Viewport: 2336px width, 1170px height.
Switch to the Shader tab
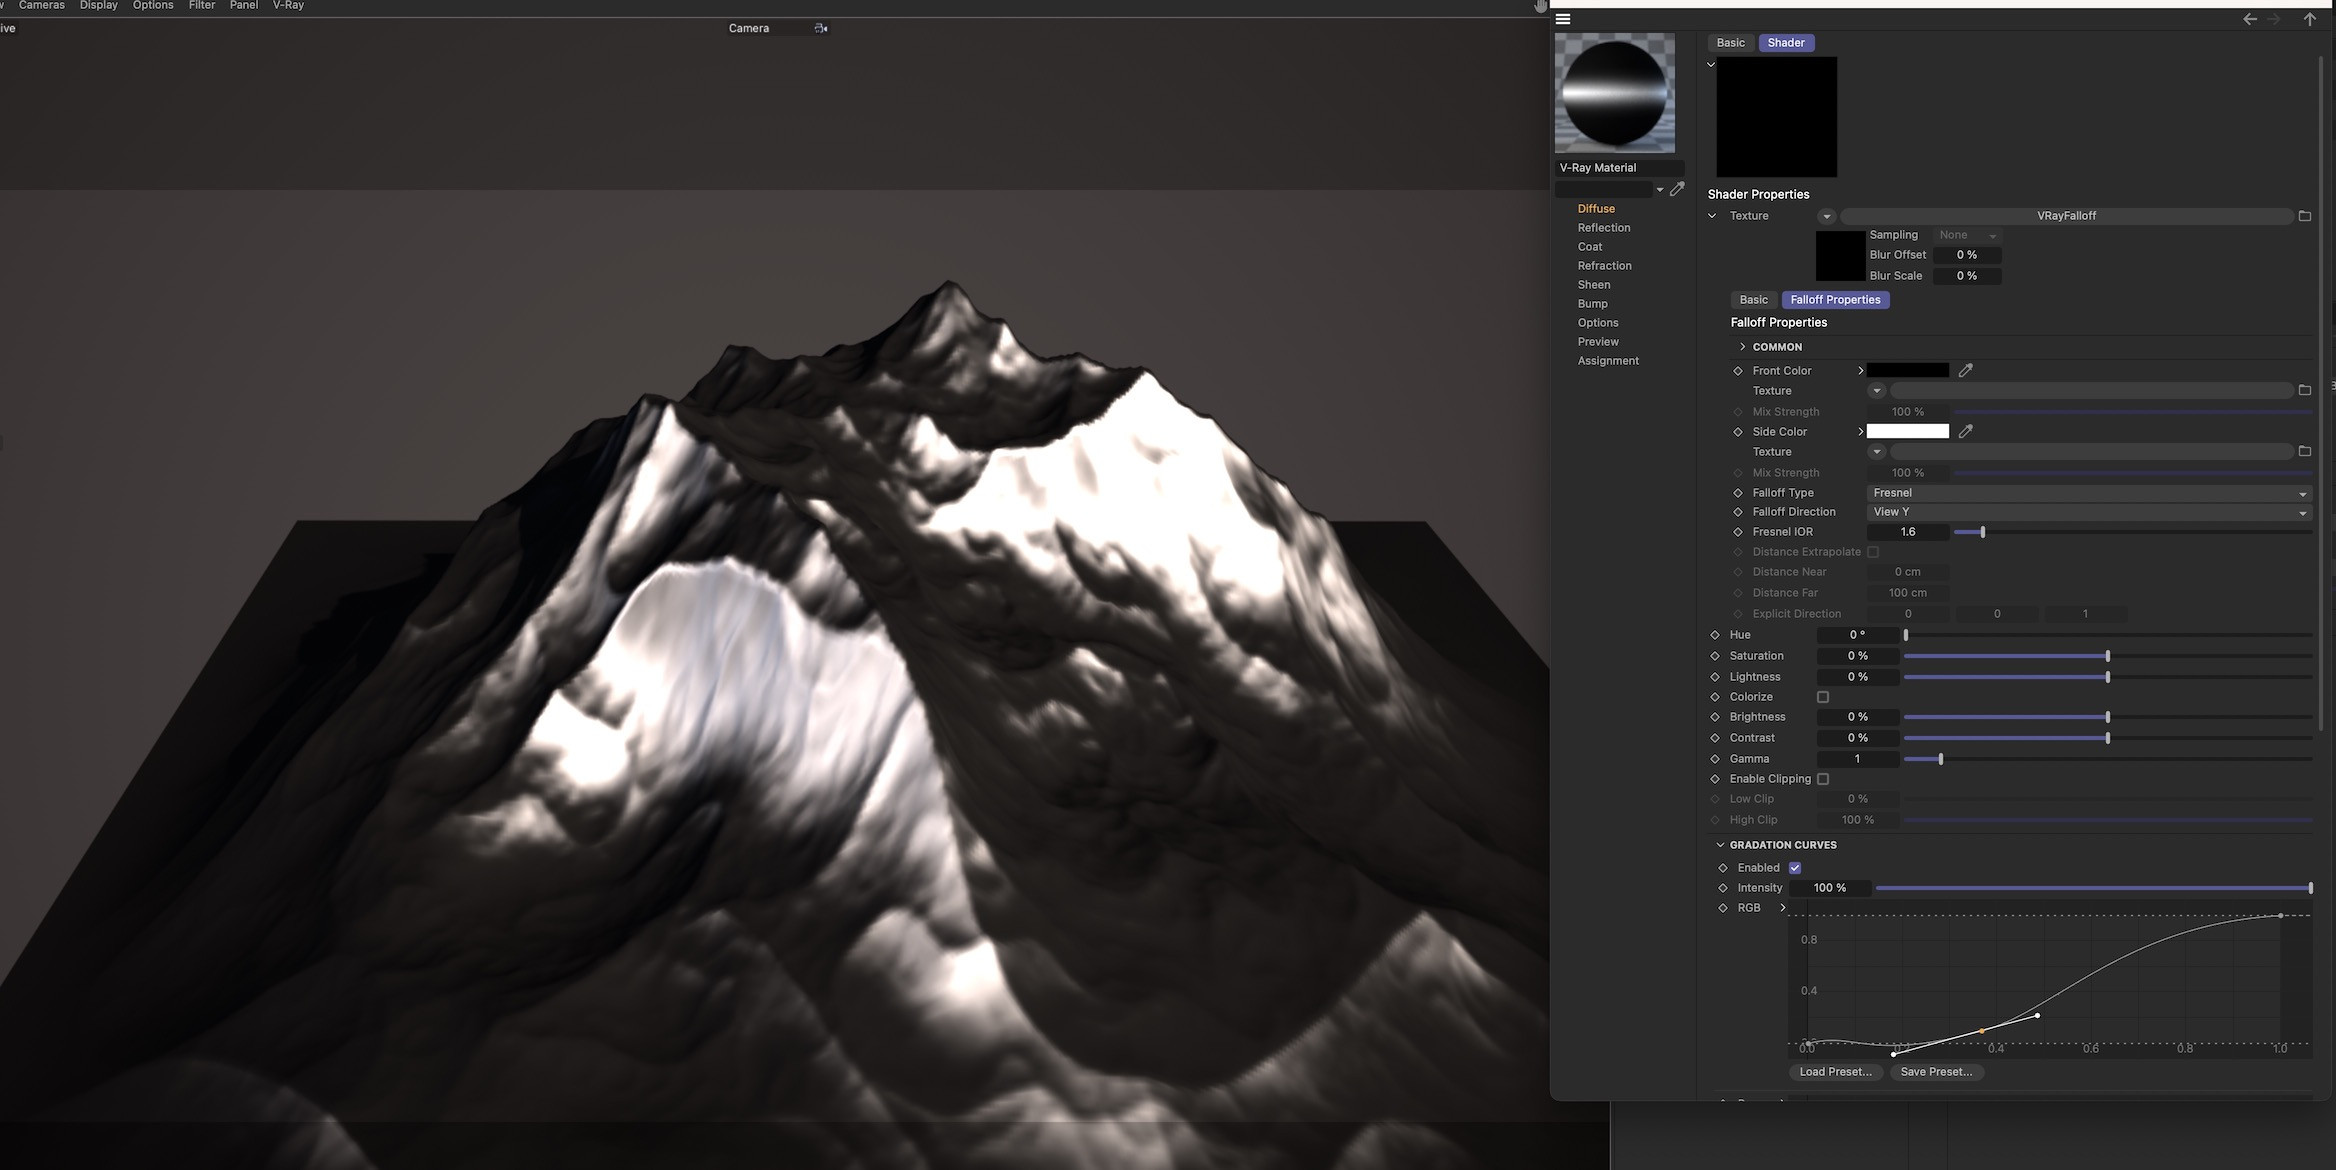point(1786,43)
